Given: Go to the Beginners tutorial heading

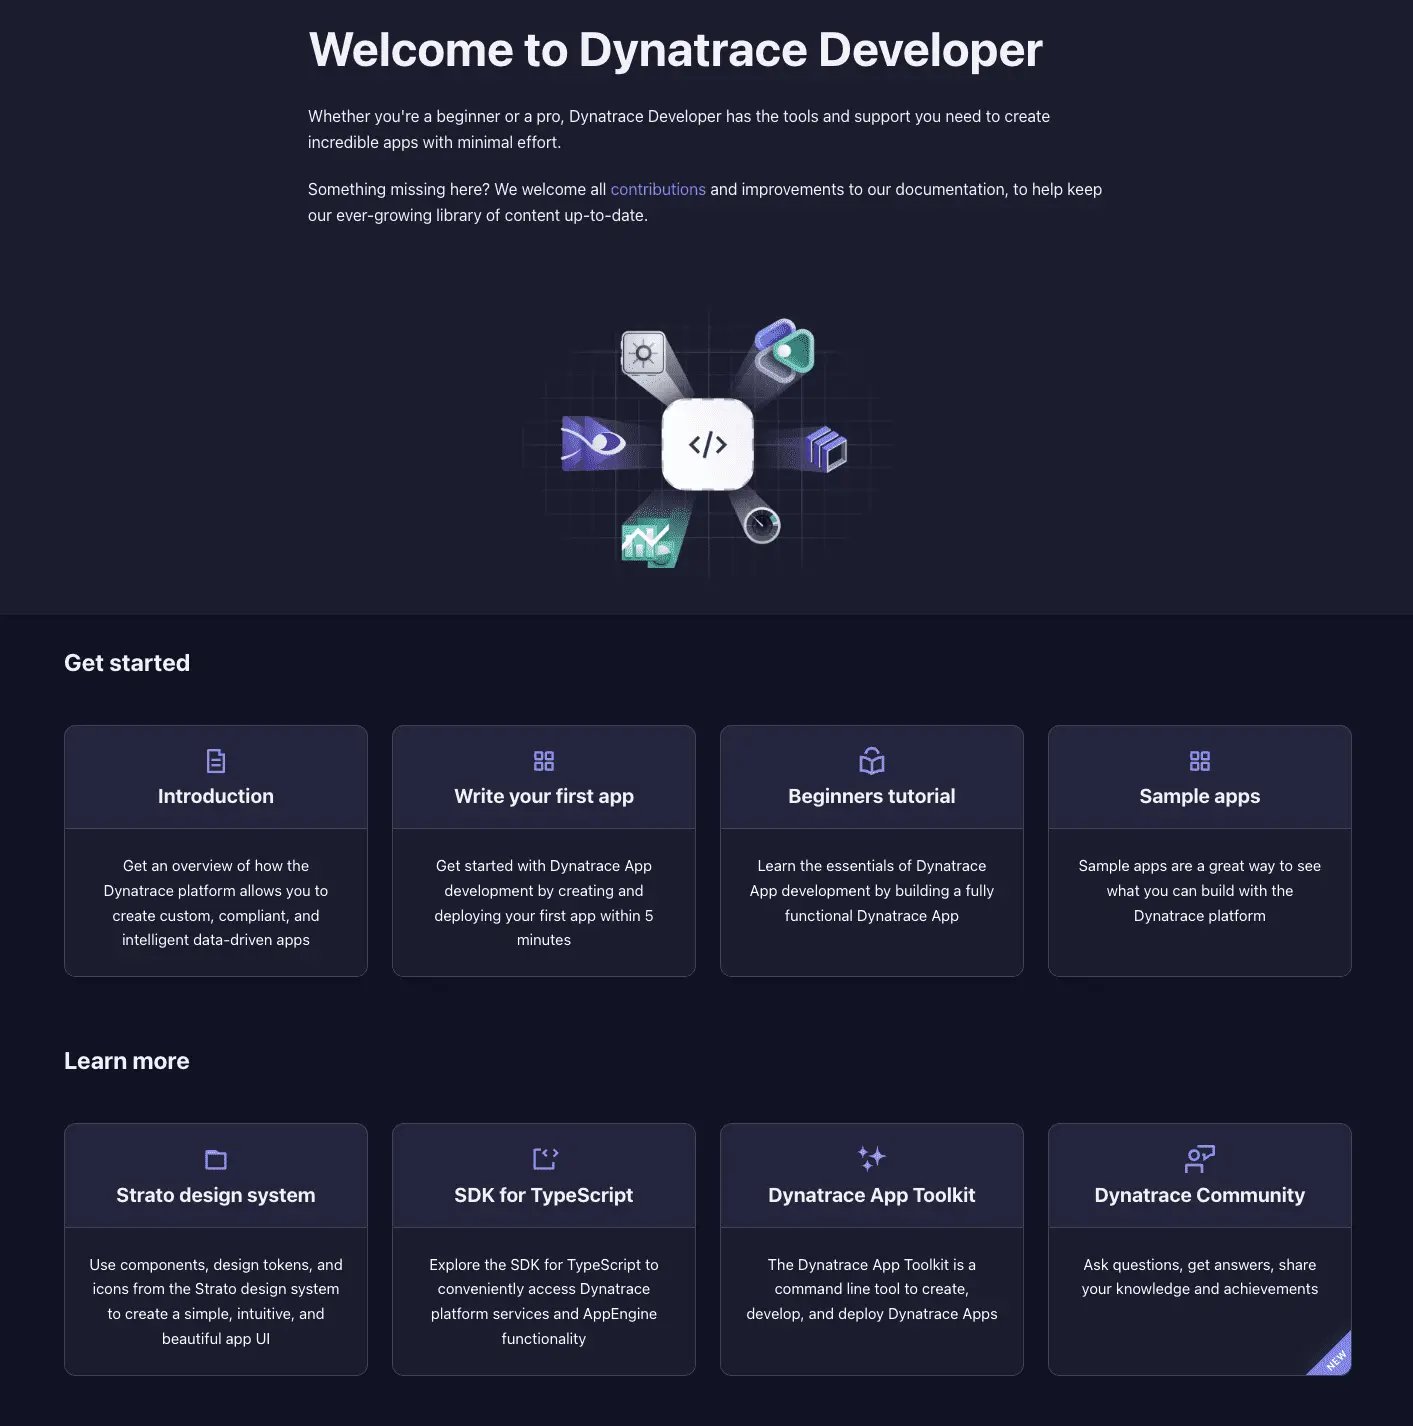Looking at the screenshot, I should [x=872, y=796].
